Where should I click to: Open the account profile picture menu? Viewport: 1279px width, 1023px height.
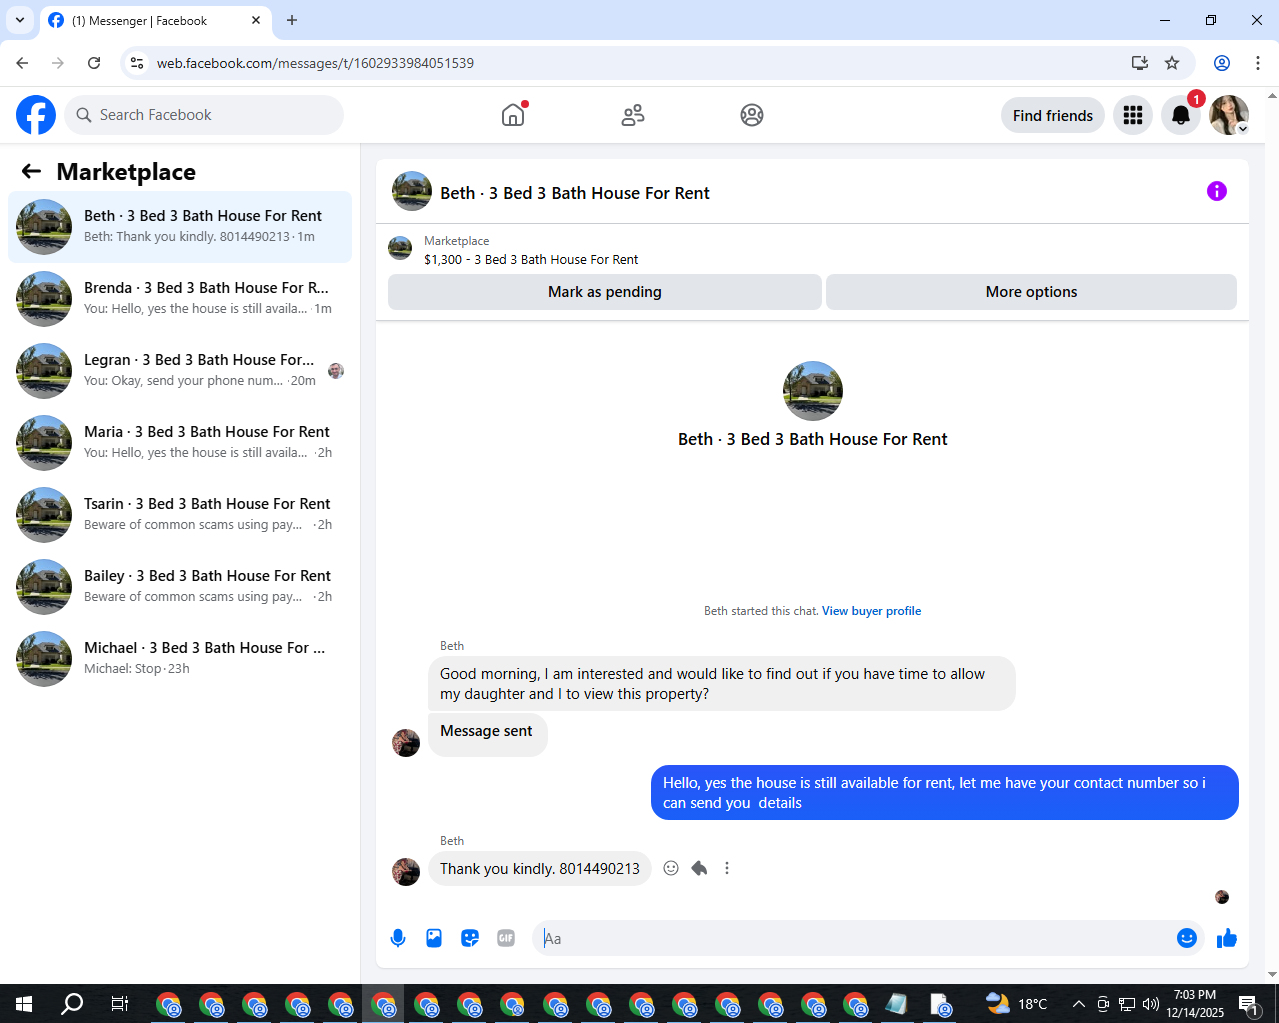click(1229, 115)
